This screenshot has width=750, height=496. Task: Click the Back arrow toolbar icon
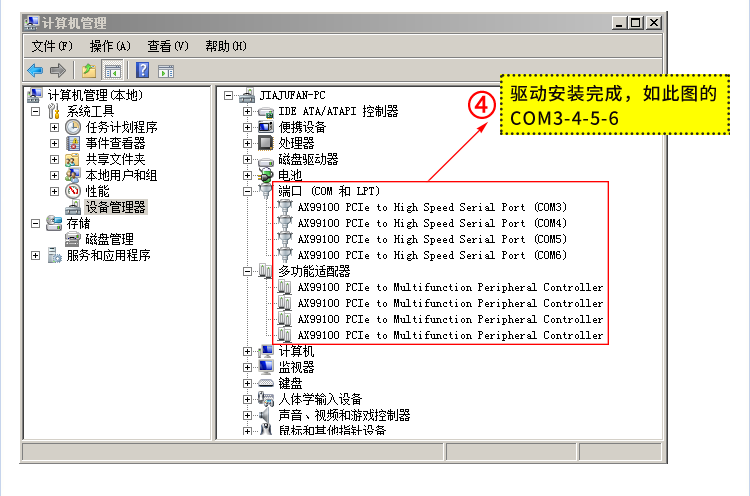tap(35, 71)
